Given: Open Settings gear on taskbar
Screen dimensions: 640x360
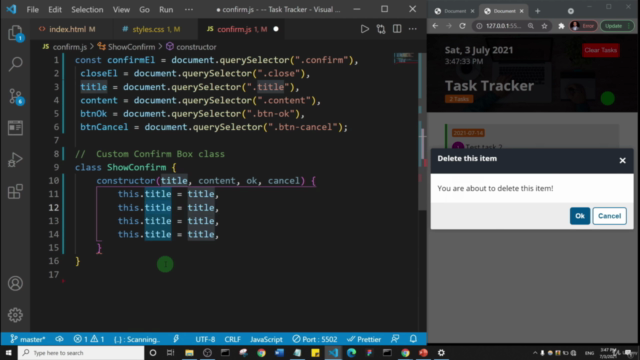Looking at the screenshot, I should click(441, 353).
